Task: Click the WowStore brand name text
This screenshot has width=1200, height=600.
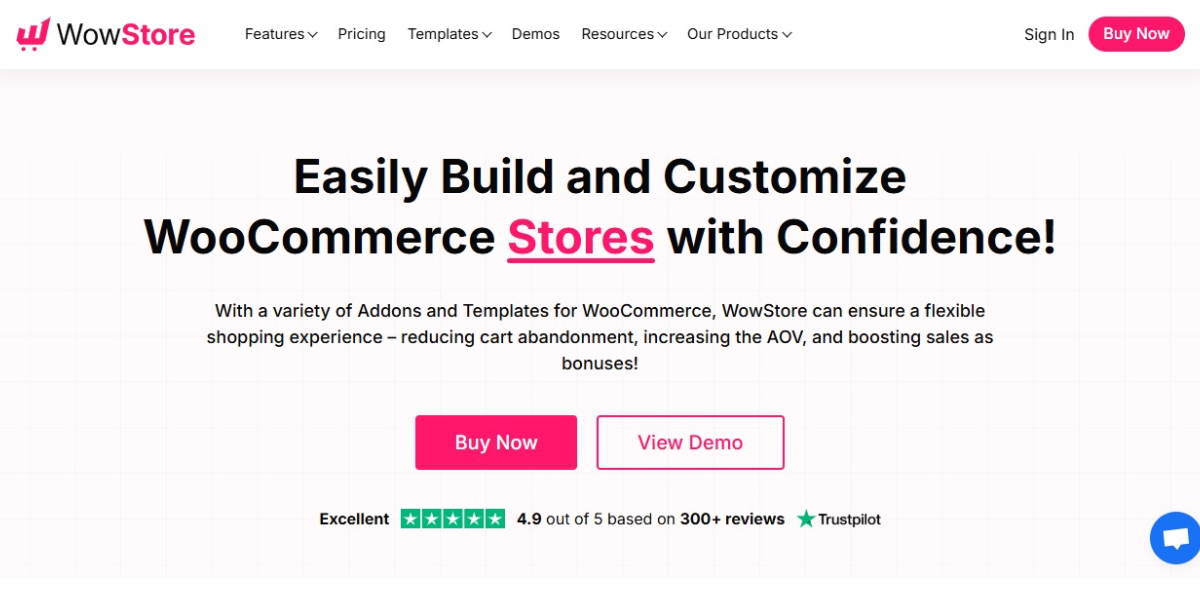Action: click(x=126, y=34)
